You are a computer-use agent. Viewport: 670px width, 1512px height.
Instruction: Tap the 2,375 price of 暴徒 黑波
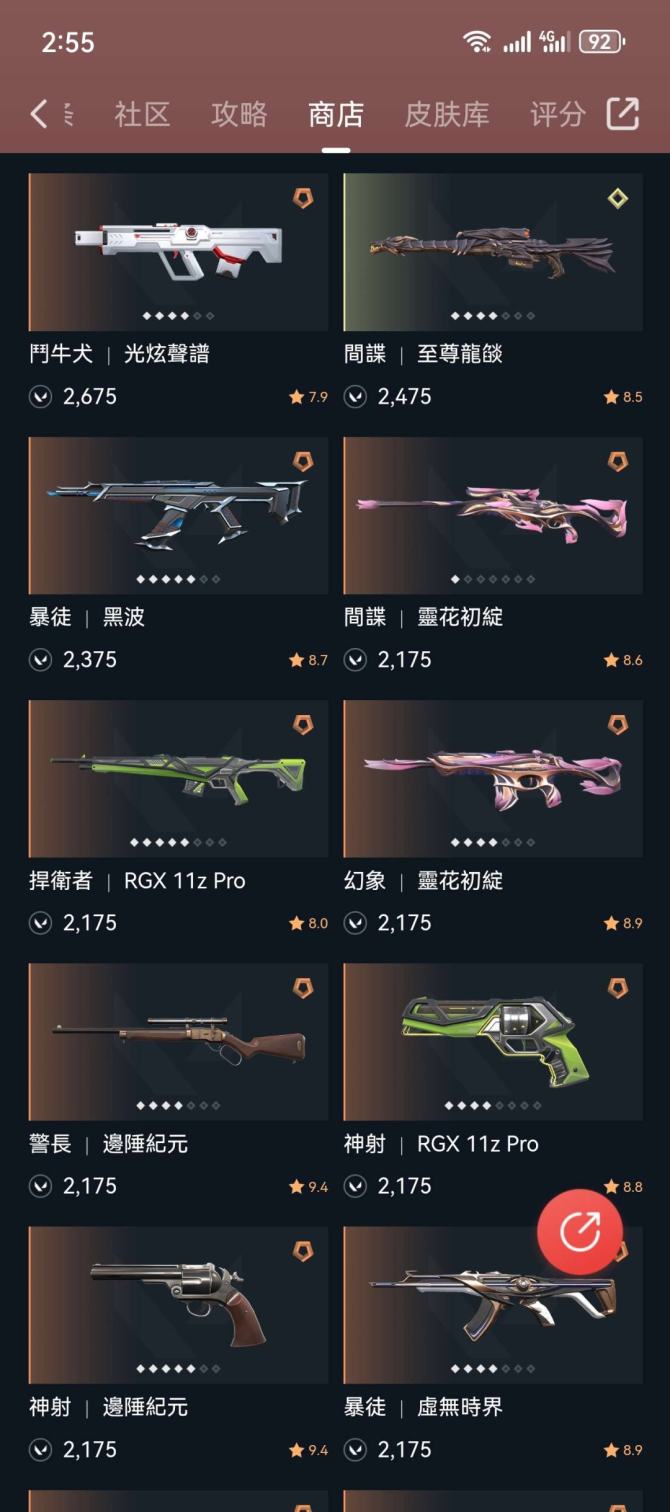click(90, 660)
